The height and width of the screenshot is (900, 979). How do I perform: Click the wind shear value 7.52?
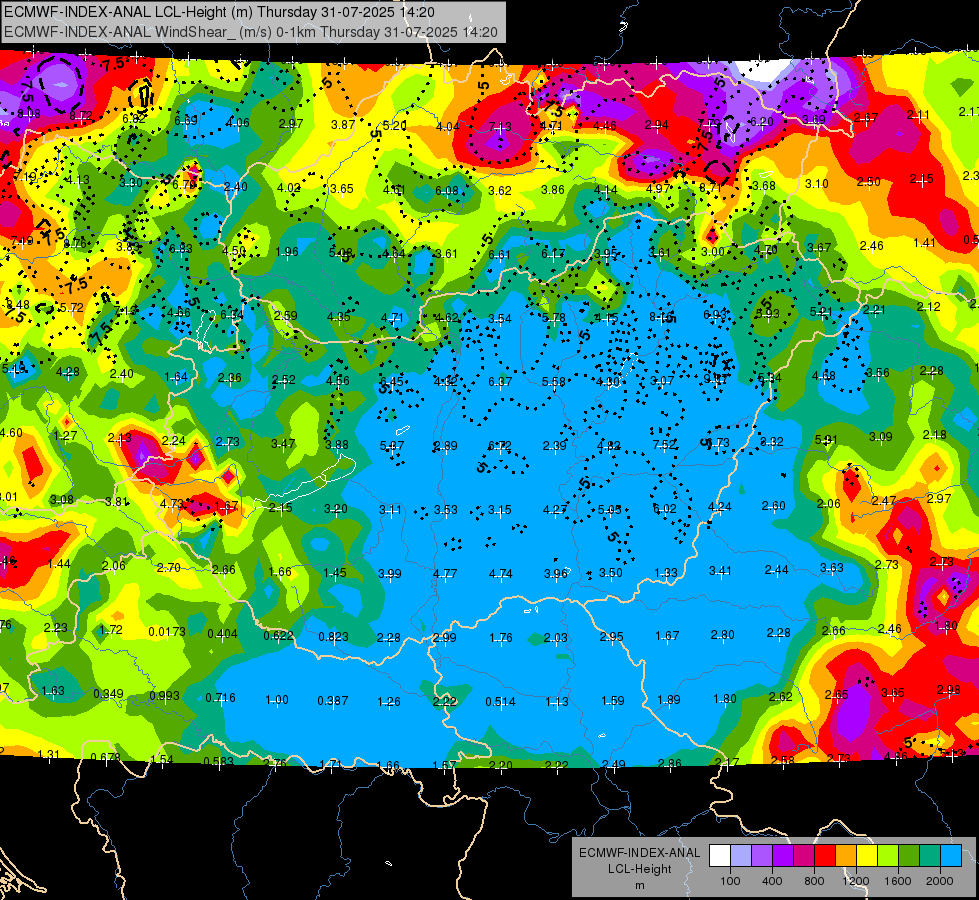pyautogui.click(x=664, y=444)
